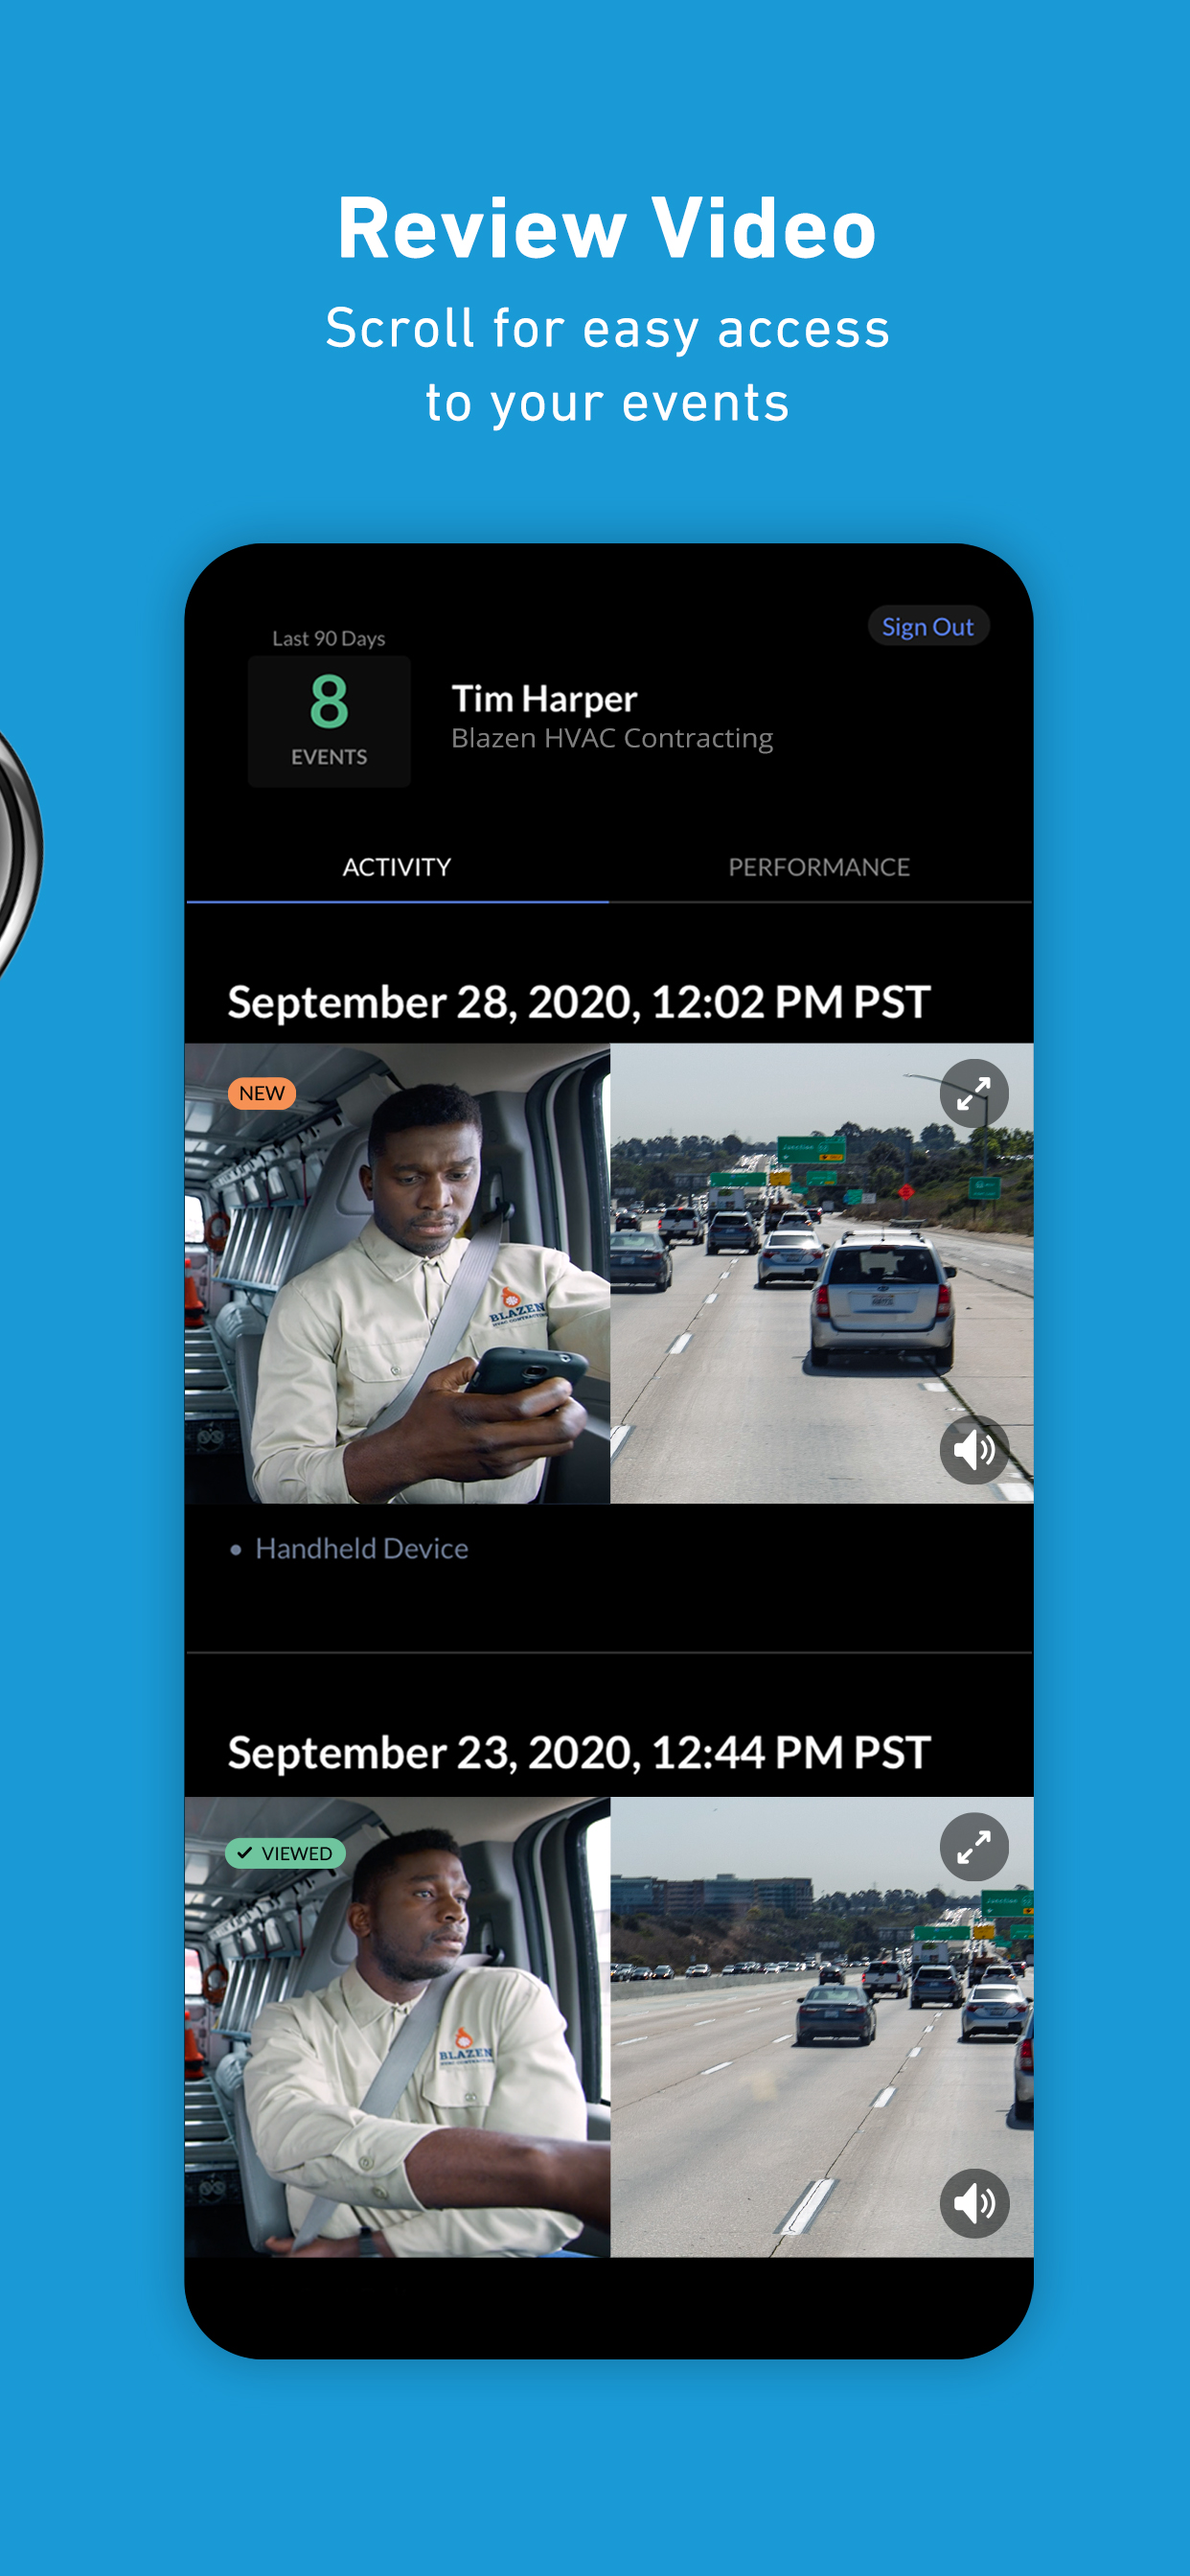Sign out of the account
Screen dimensions: 1190x2576
[x=928, y=626]
